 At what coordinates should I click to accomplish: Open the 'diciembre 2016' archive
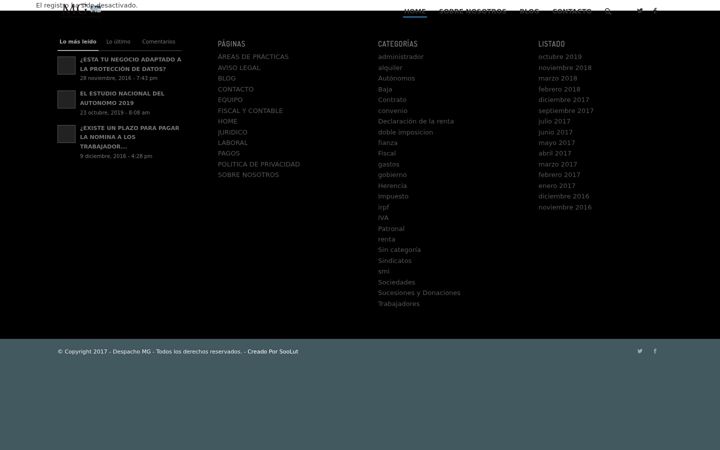pos(563,197)
